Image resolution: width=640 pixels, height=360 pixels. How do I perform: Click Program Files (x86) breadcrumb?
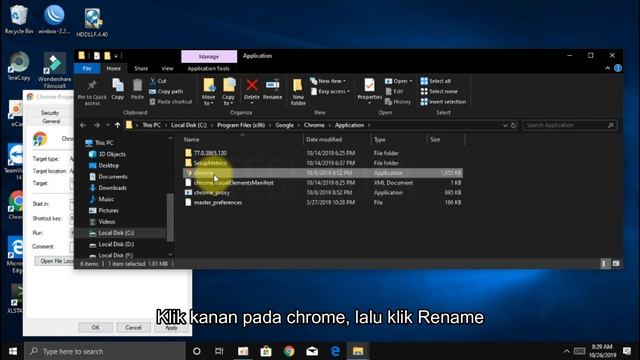click(241, 125)
